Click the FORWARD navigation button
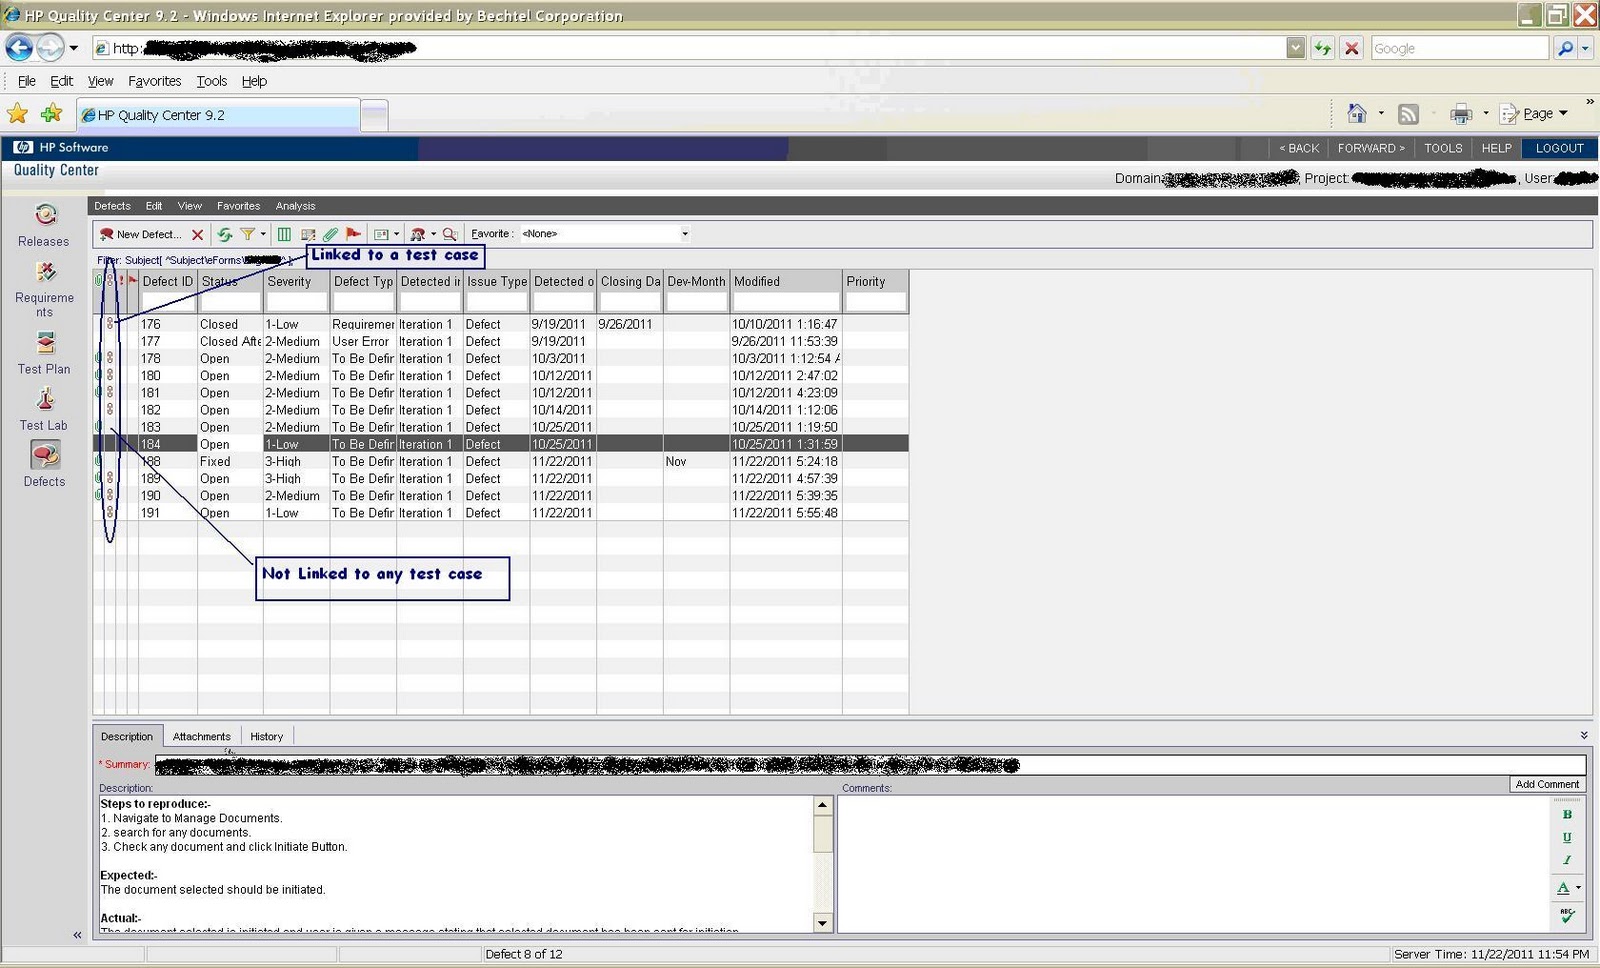The height and width of the screenshot is (968, 1600). 1371,148
